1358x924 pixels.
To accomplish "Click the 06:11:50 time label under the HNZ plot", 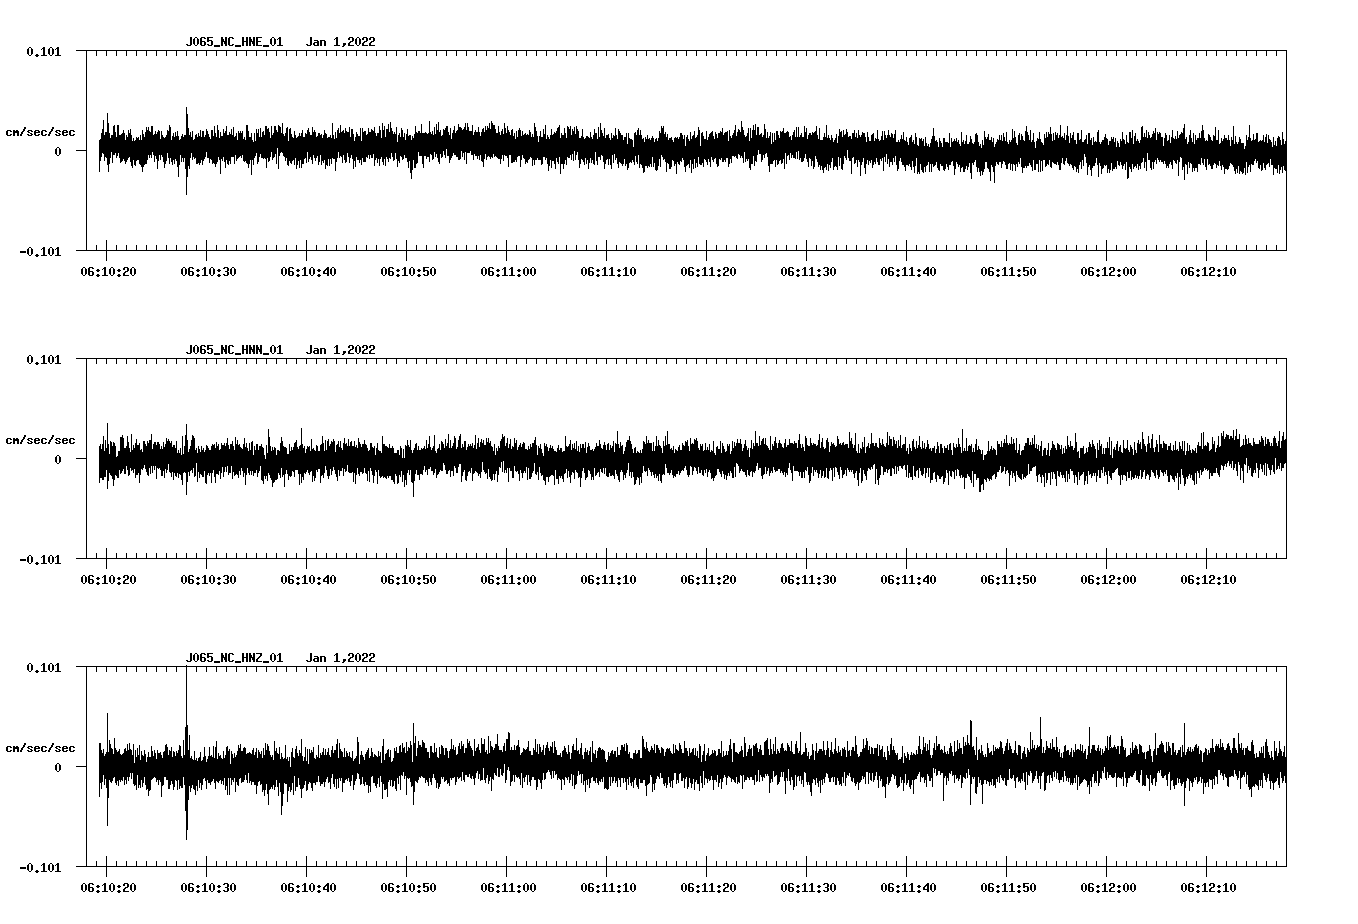I will click(1008, 888).
